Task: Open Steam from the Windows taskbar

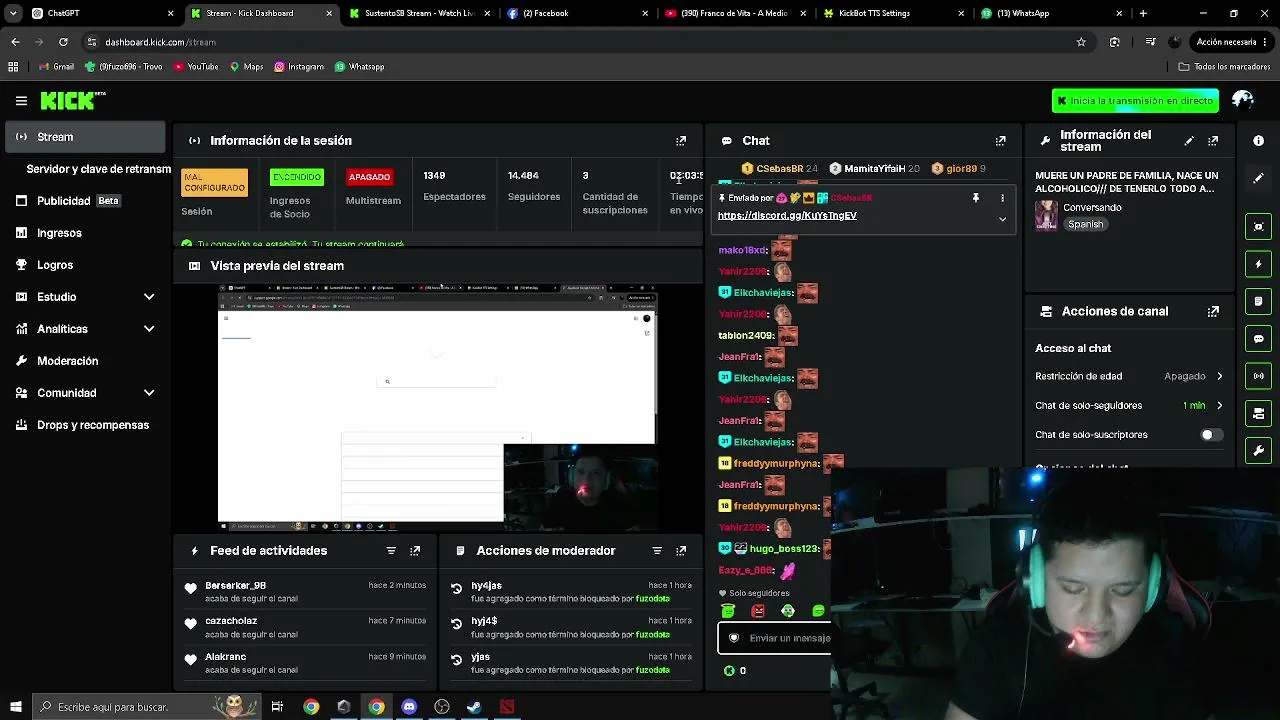Action: [x=474, y=707]
